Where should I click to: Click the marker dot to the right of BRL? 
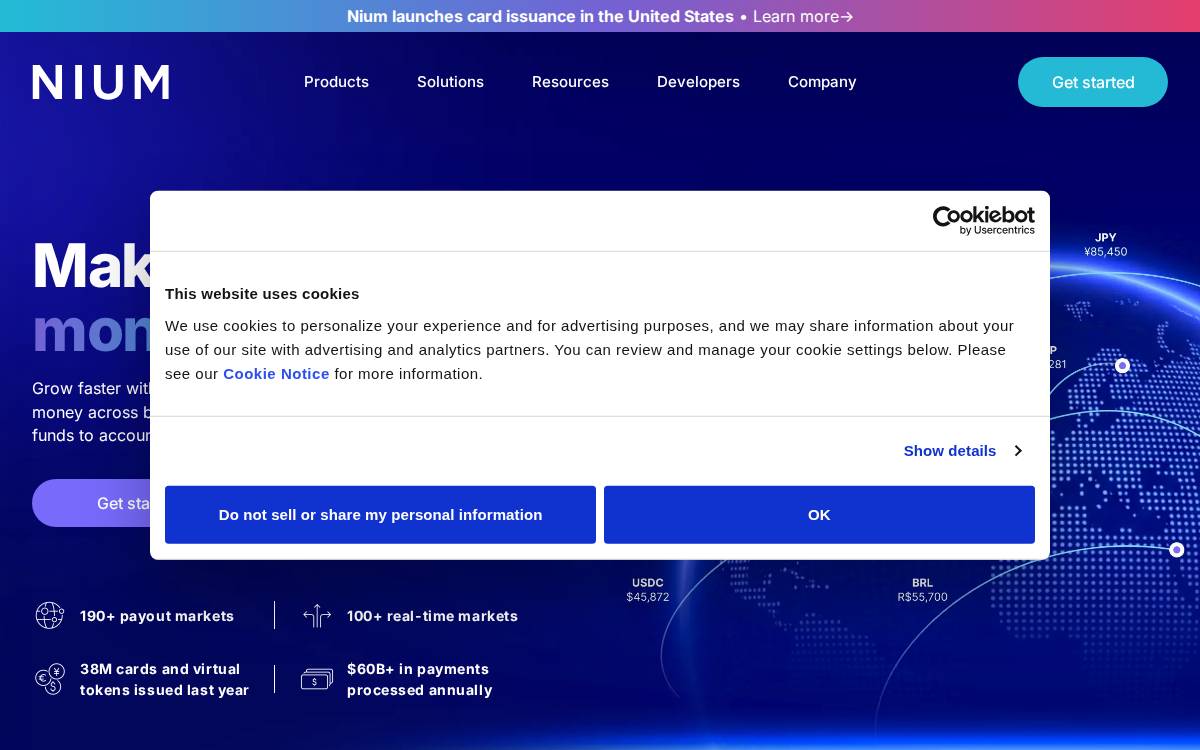tap(1177, 550)
